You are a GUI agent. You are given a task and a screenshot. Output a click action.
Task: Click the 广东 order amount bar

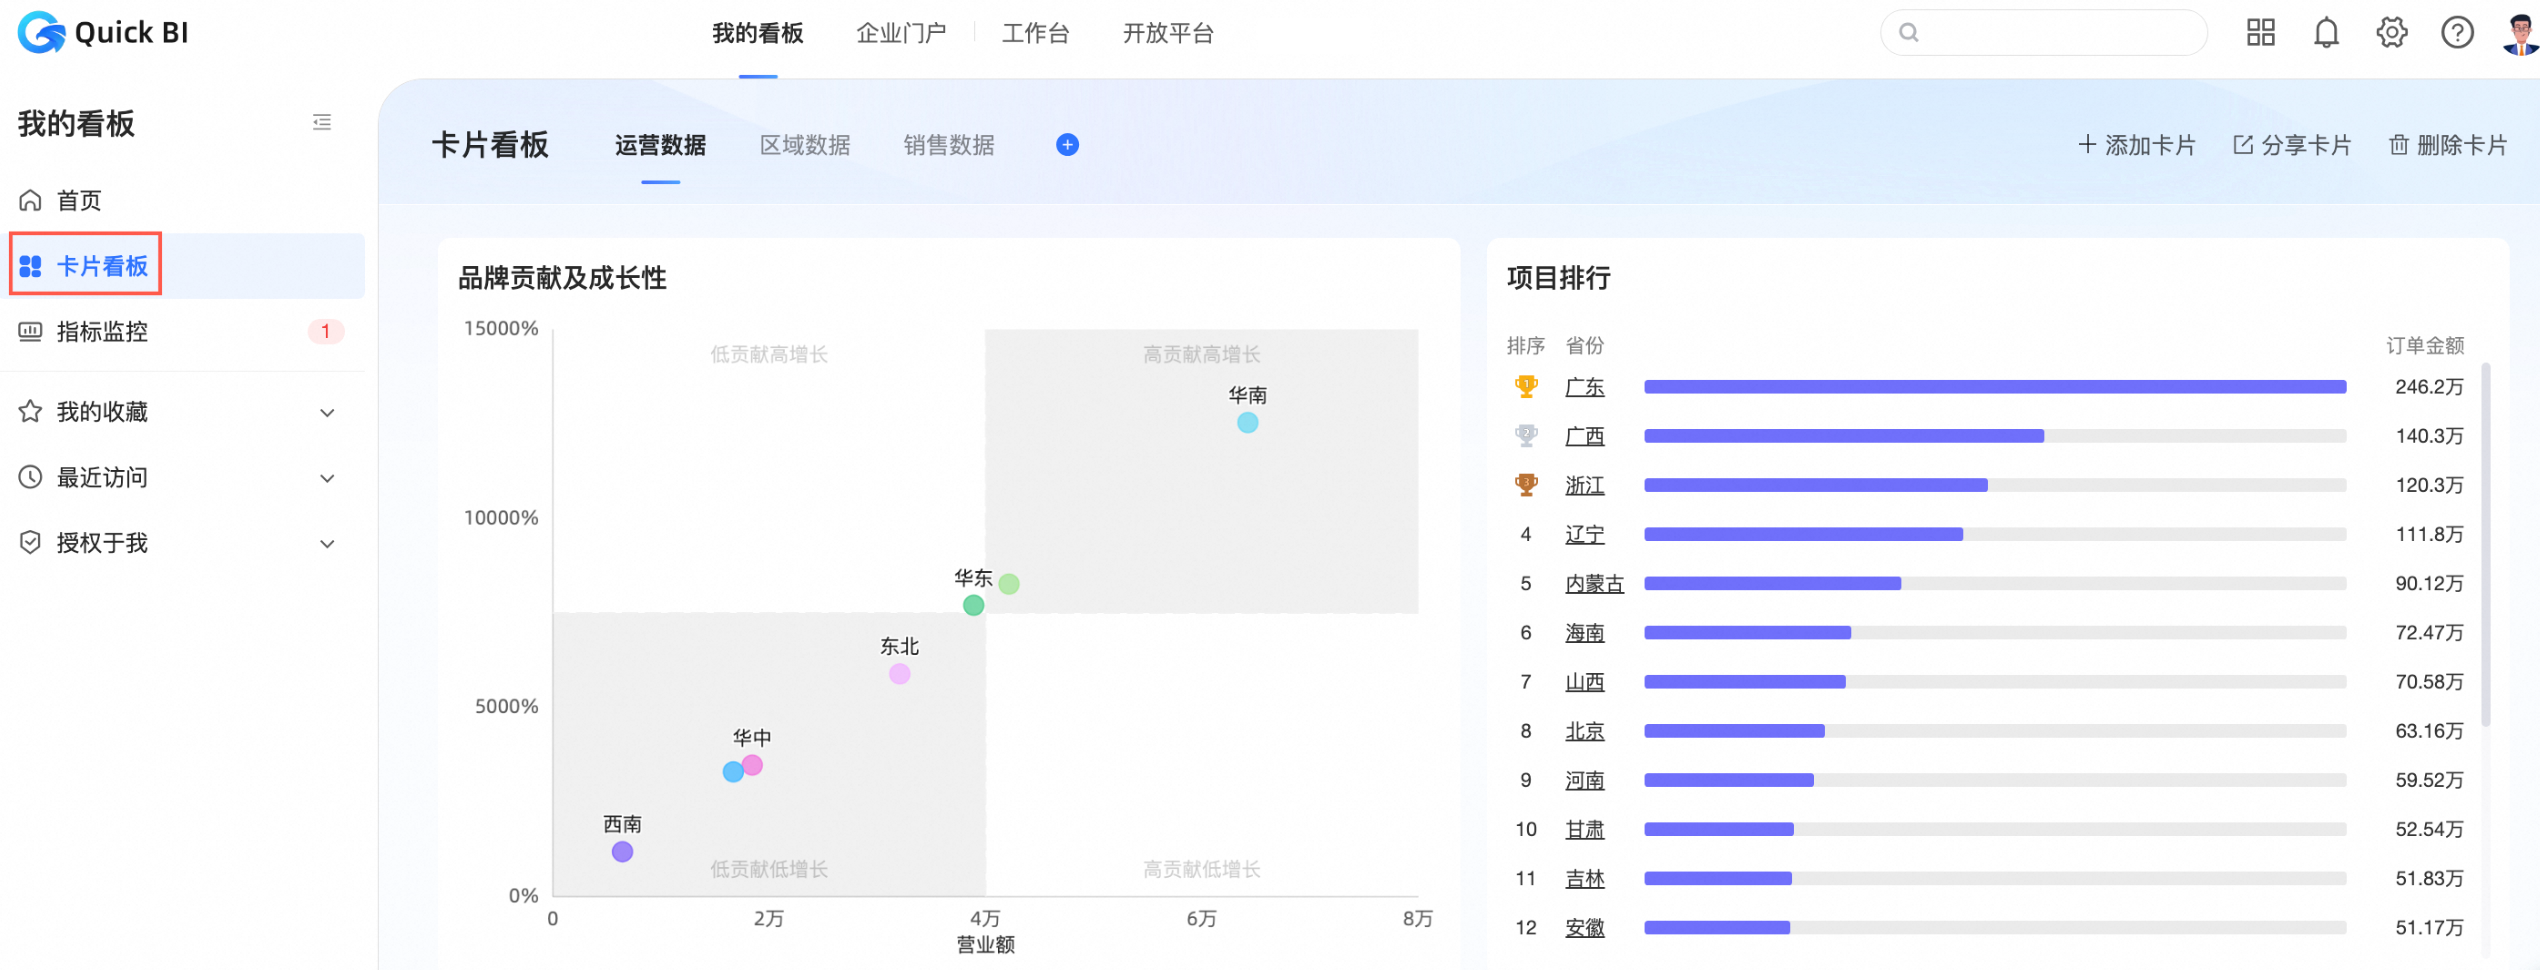pos(1995,387)
